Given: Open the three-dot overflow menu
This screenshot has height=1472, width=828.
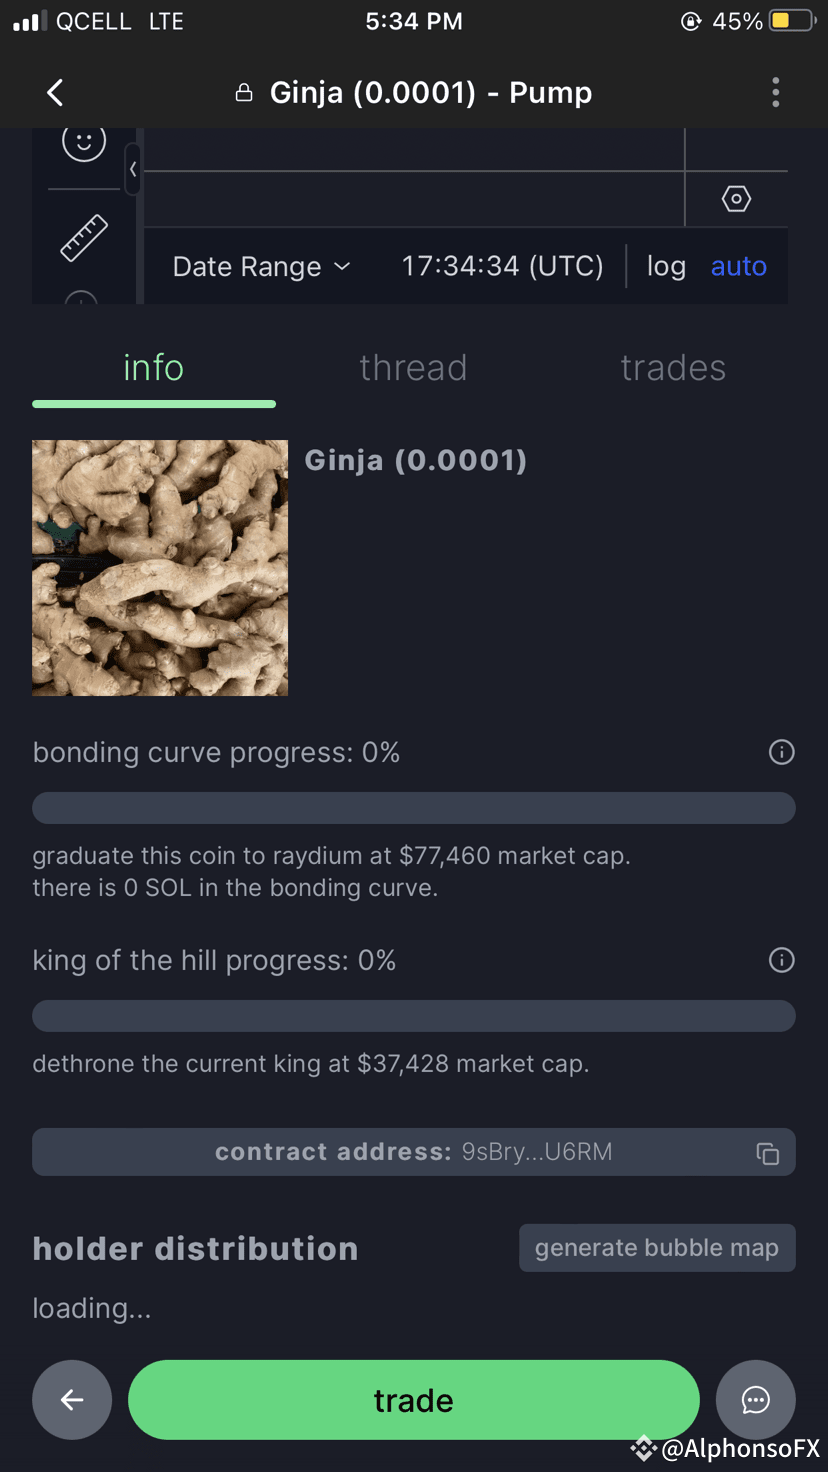Looking at the screenshot, I should tap(775, 93).
